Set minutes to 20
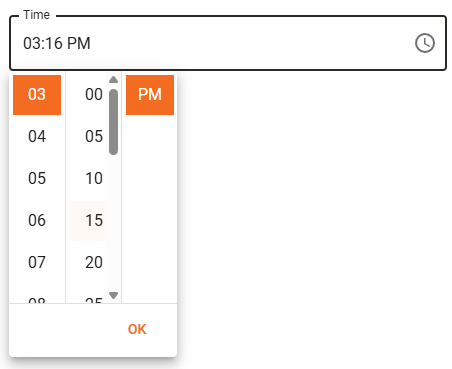 coord(88,263)
